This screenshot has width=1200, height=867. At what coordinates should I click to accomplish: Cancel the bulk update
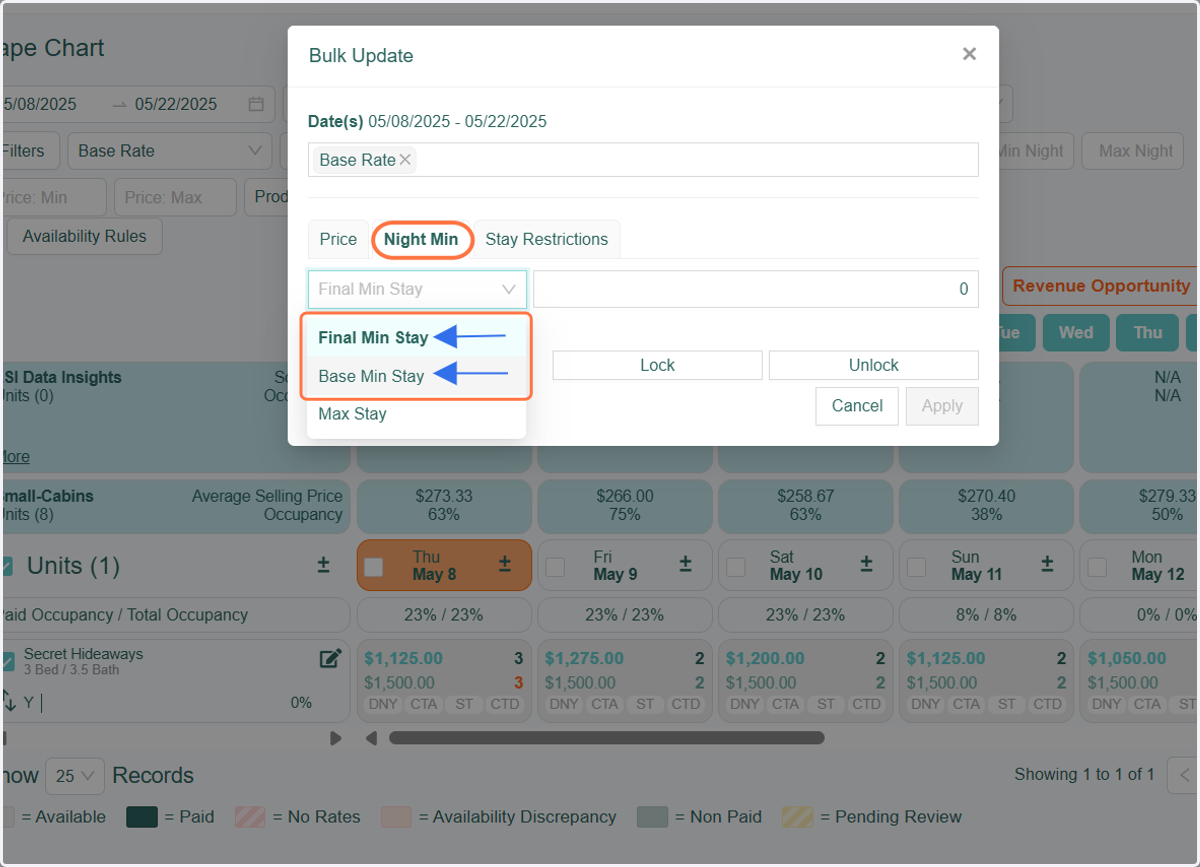857,406
